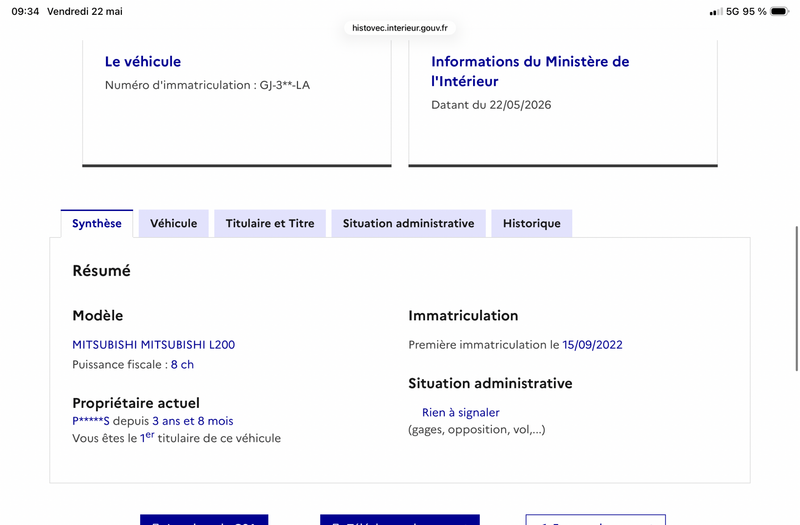Tap the histovec.interieur.gouv.fr address bar
This screenshot has height=525, width=800.
click(400, 28)
